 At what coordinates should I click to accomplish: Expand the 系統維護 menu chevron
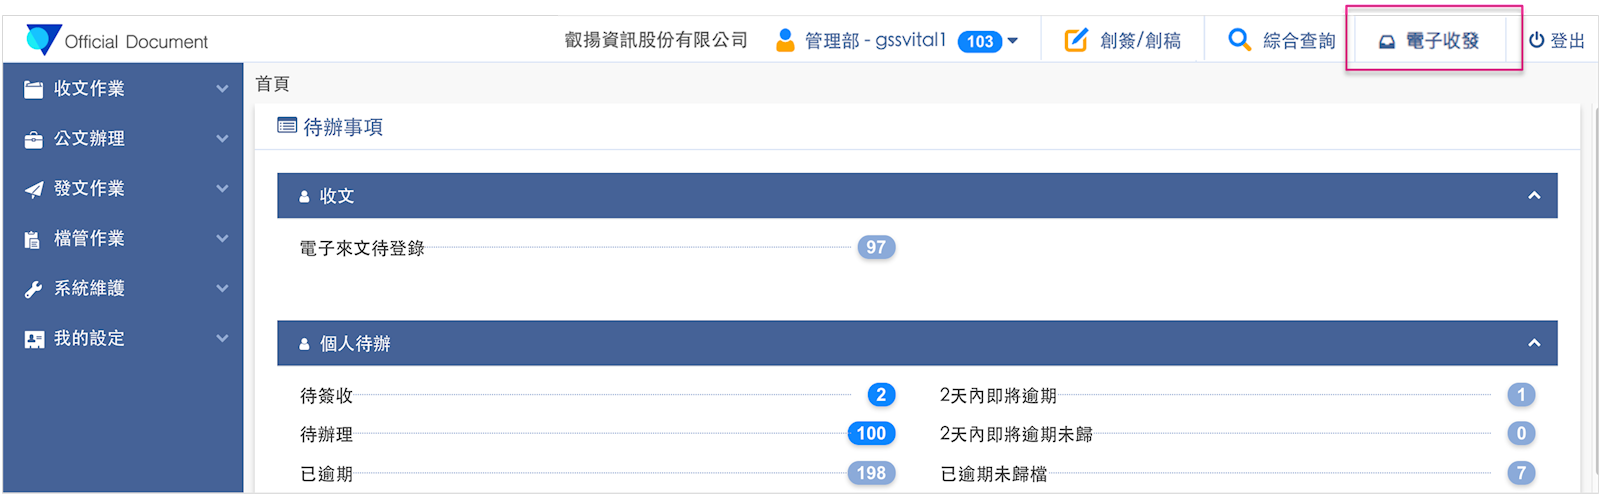222,289
